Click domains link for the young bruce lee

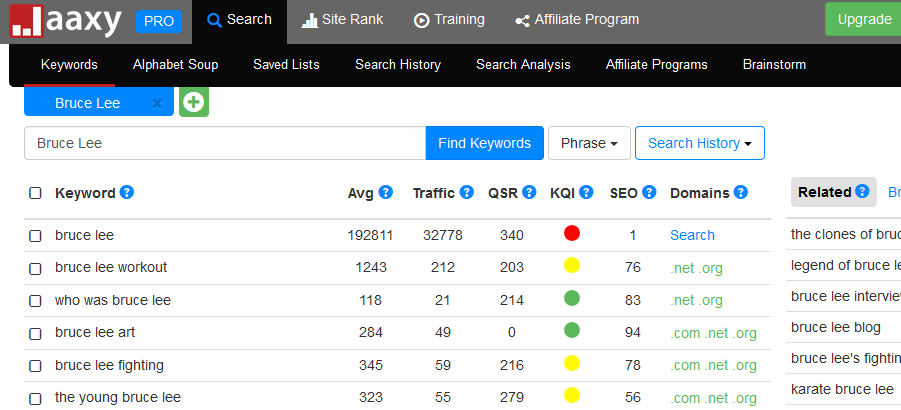point(713,397)
